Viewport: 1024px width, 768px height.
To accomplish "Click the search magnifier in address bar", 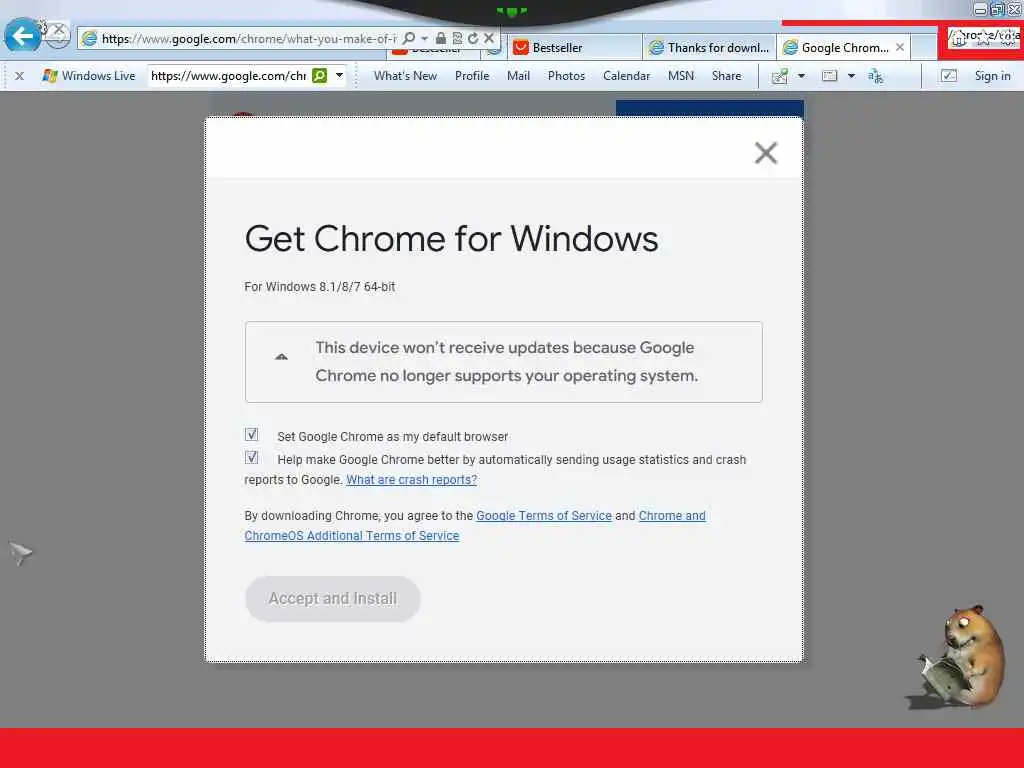I will click(x=408, y=39).
